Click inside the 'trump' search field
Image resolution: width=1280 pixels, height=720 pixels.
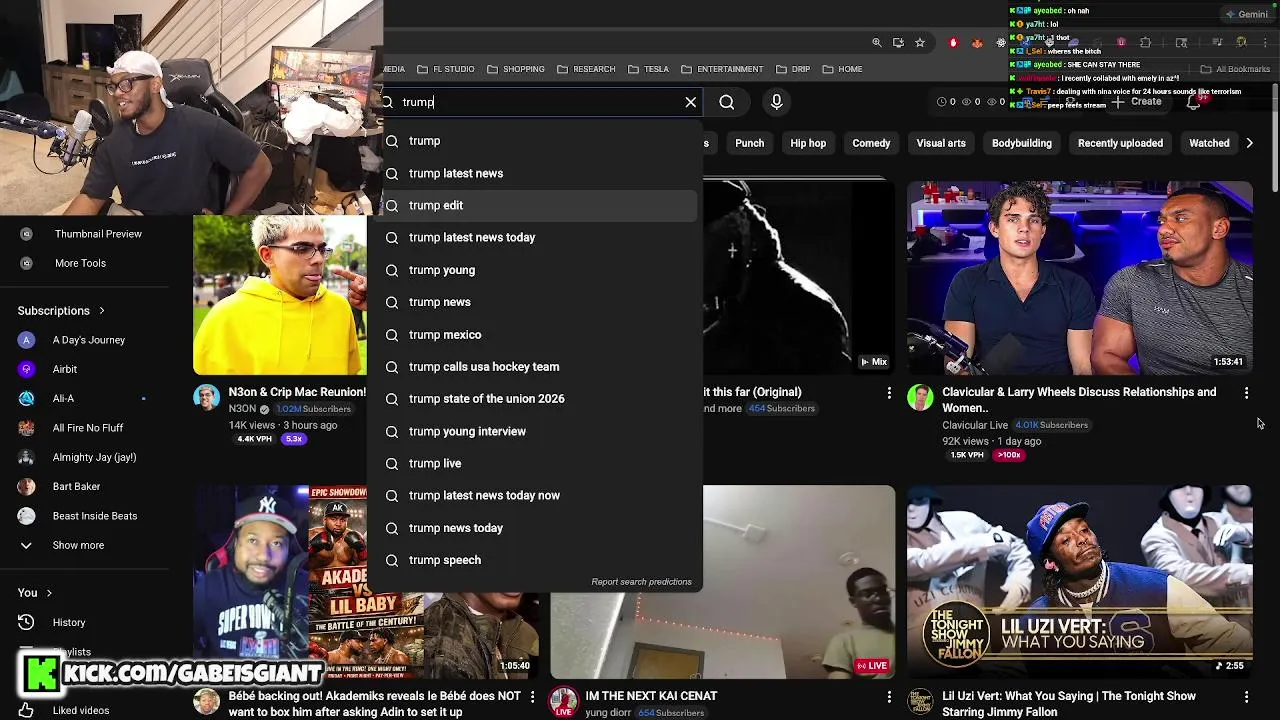click(x=540, y=102)
